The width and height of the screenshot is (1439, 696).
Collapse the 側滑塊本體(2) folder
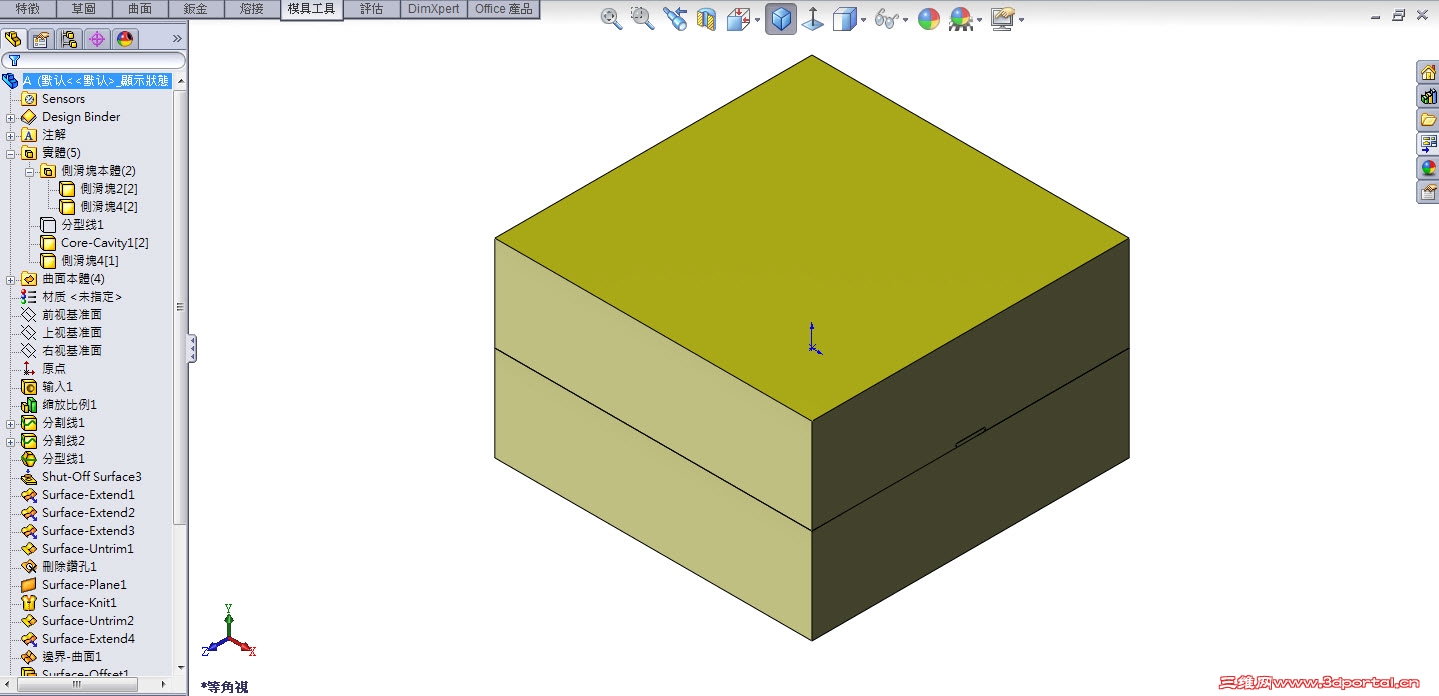pos(30,171)
